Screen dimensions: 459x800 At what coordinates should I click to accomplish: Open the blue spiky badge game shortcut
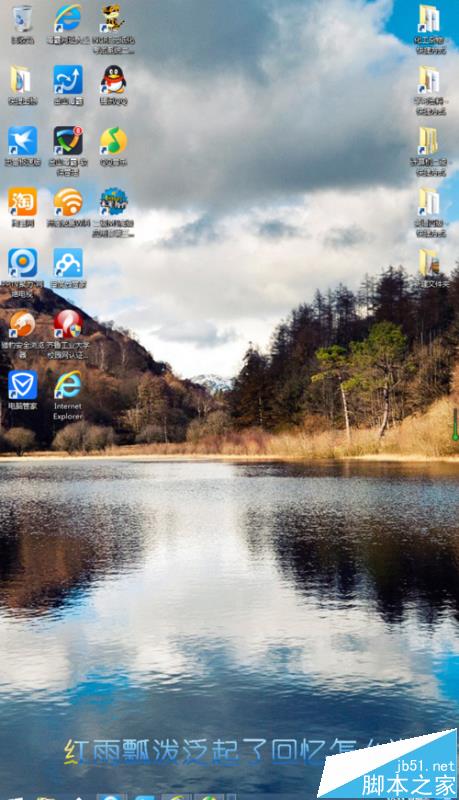click(x=113, y=204)
